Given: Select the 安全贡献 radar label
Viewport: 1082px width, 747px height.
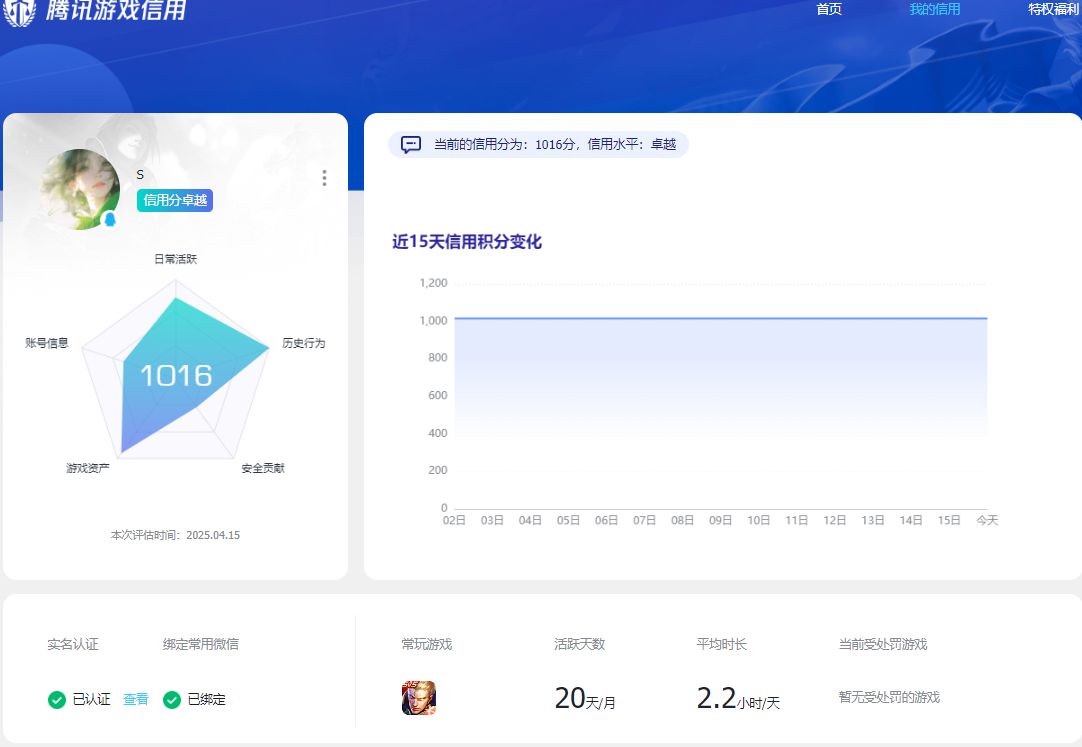Looking at the screenshot, I should click(263, 468).
